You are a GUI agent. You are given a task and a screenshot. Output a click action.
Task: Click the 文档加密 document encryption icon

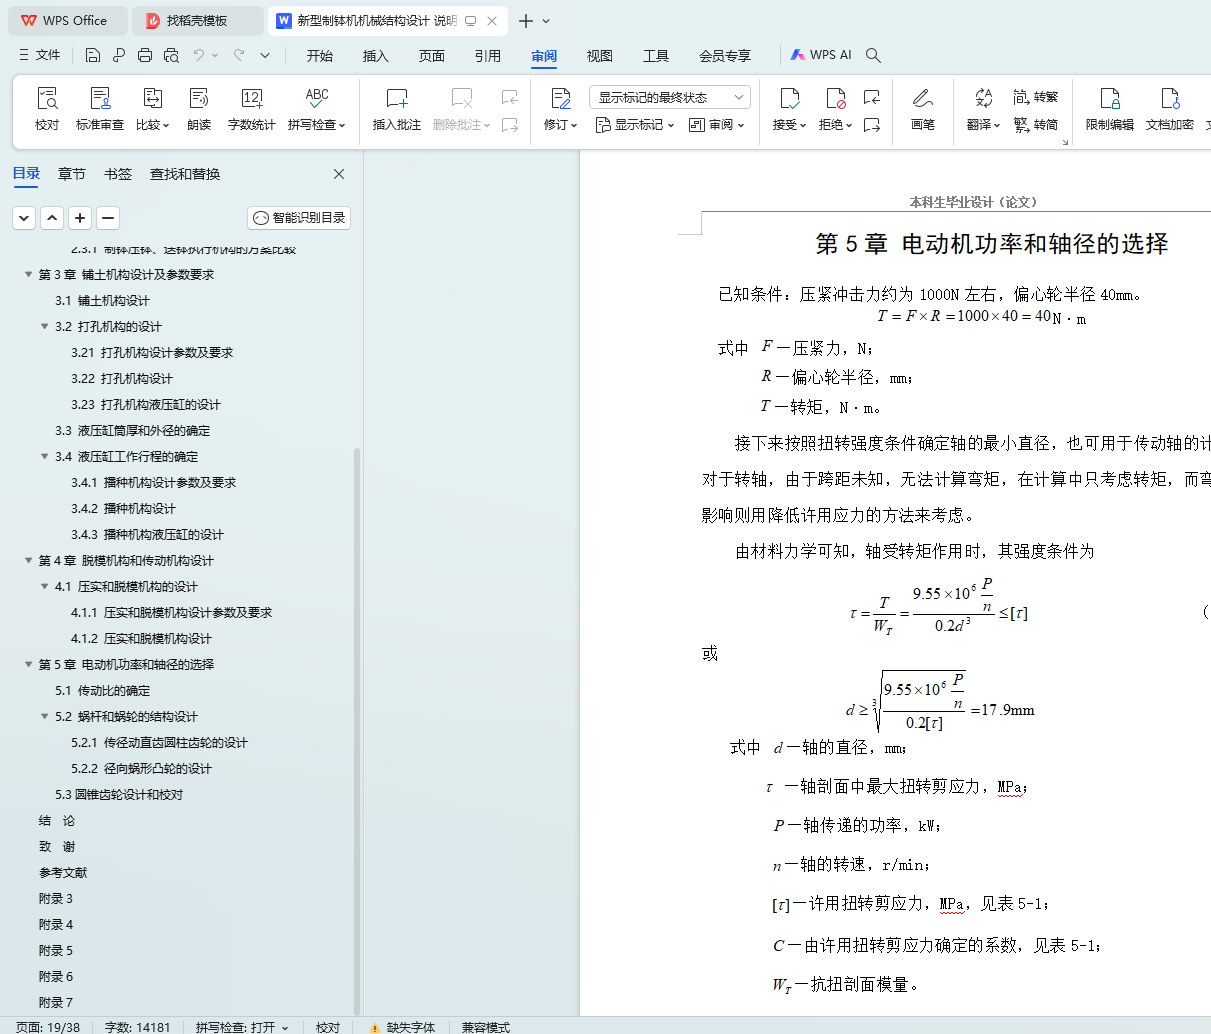coord(1170,109)
